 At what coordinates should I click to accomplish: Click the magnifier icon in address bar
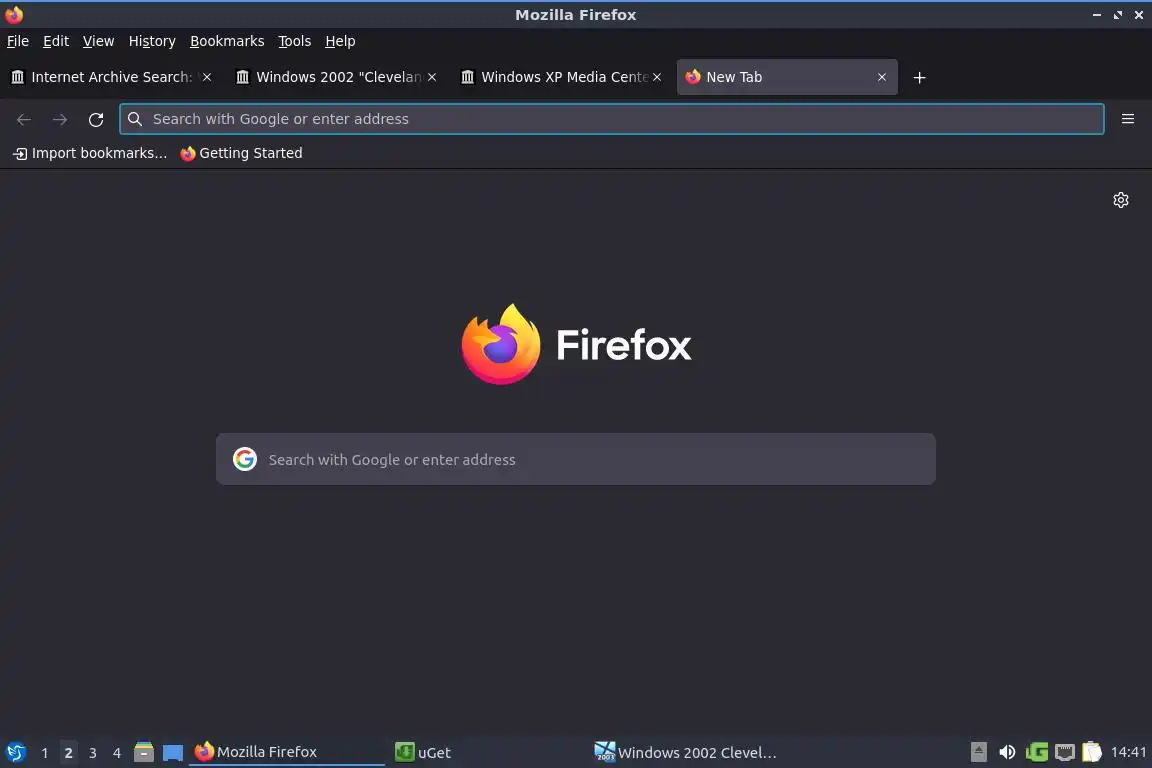coord(134,119)
